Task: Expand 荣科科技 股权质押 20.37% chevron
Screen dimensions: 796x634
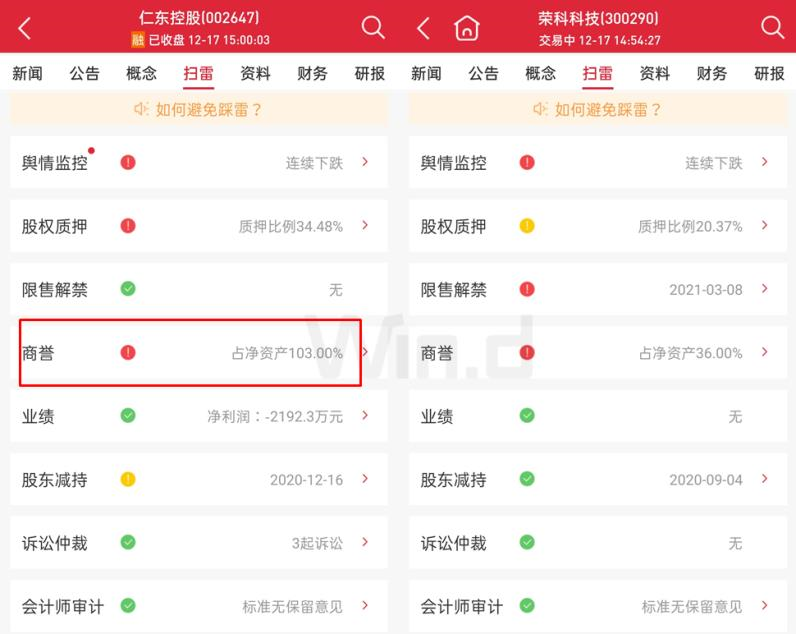Action: pyautogui.click(x=765, y=225)
